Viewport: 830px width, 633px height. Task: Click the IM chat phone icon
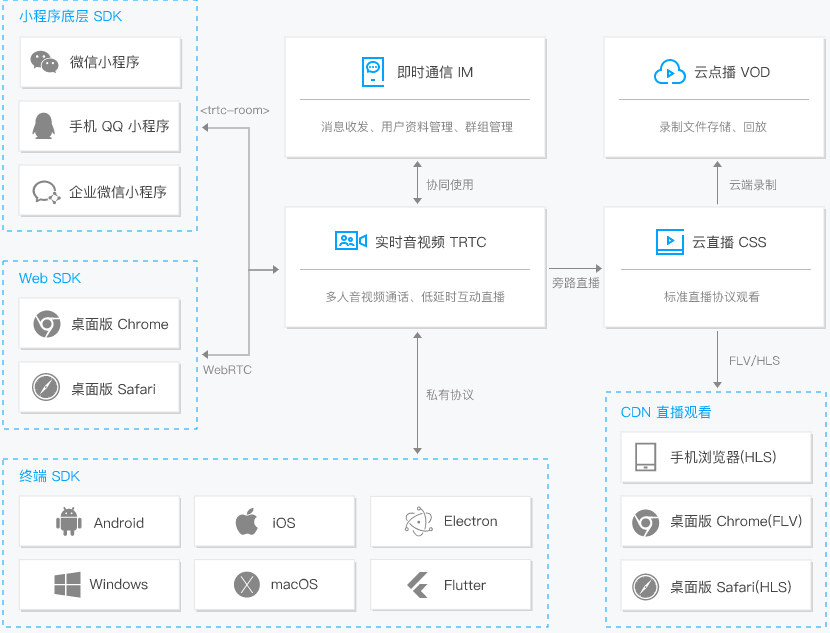point(373,71)
